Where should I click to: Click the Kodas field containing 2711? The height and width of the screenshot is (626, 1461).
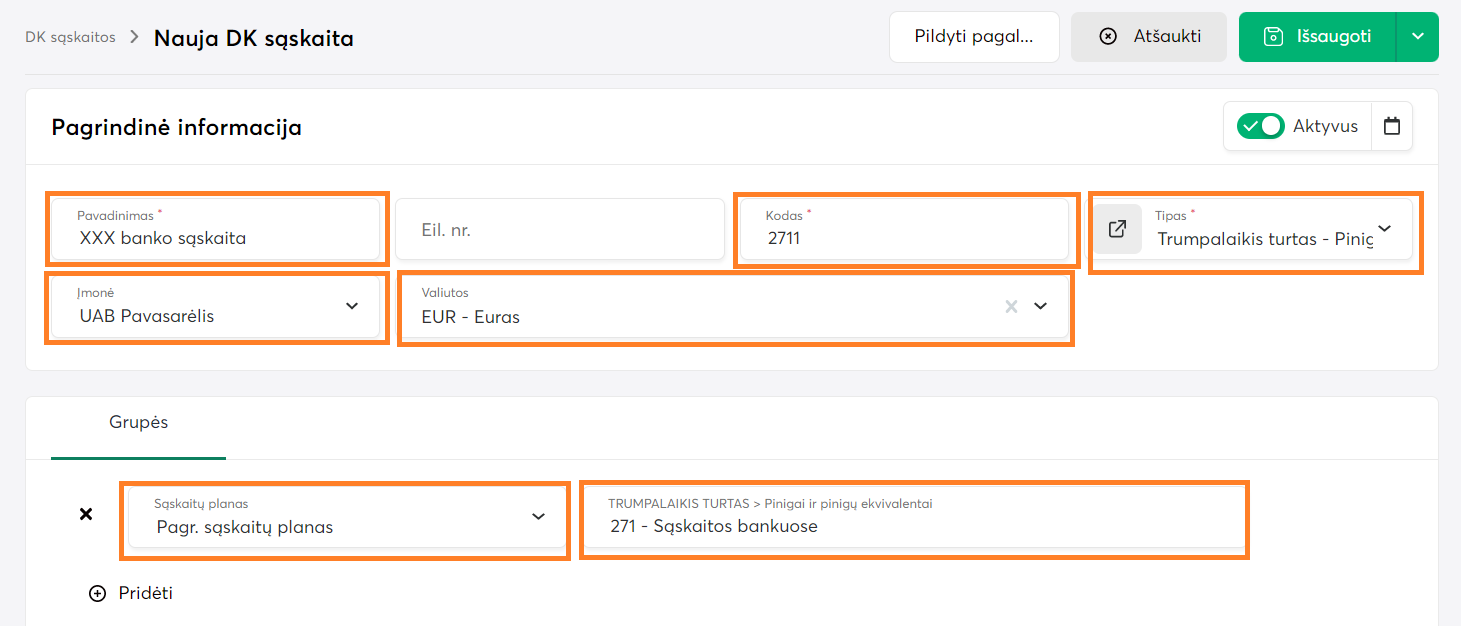click(907, 238)
